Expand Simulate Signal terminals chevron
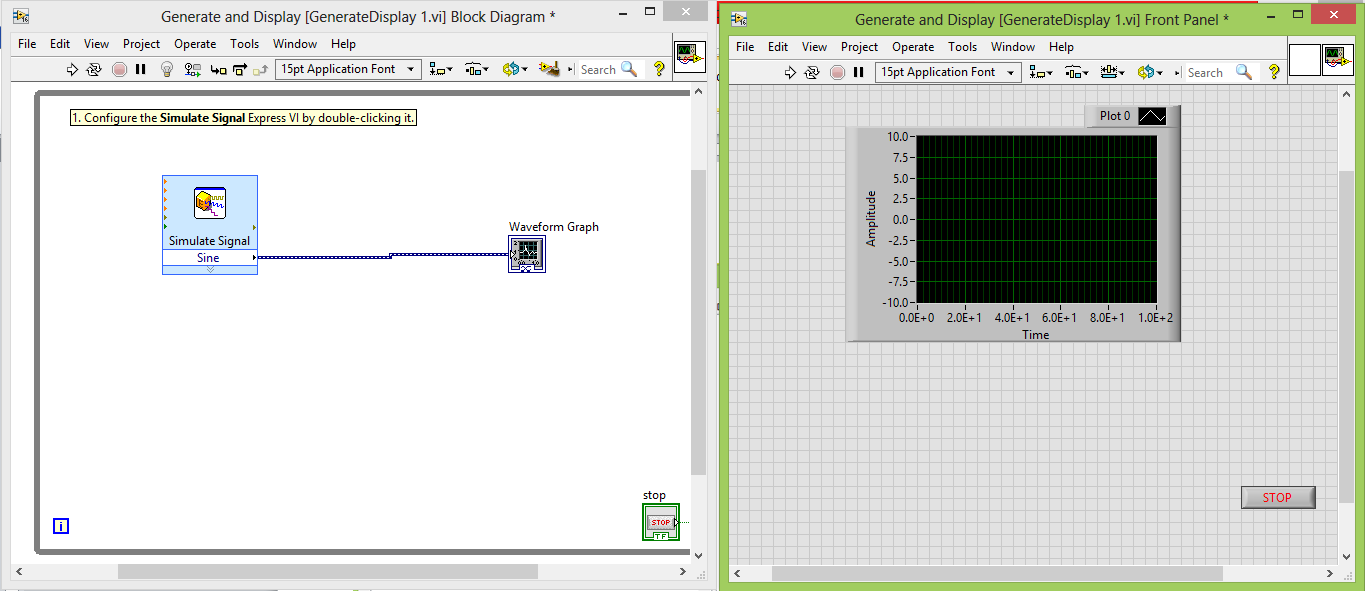Image resolution: width=1365 pixels, height=591 pixels. [210, 270]
